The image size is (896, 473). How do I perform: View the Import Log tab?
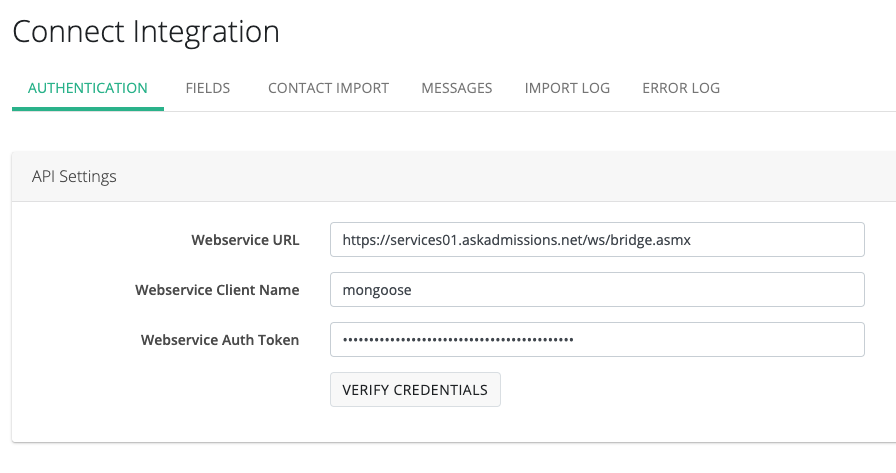pyautogui.click(x=567, y=88)
